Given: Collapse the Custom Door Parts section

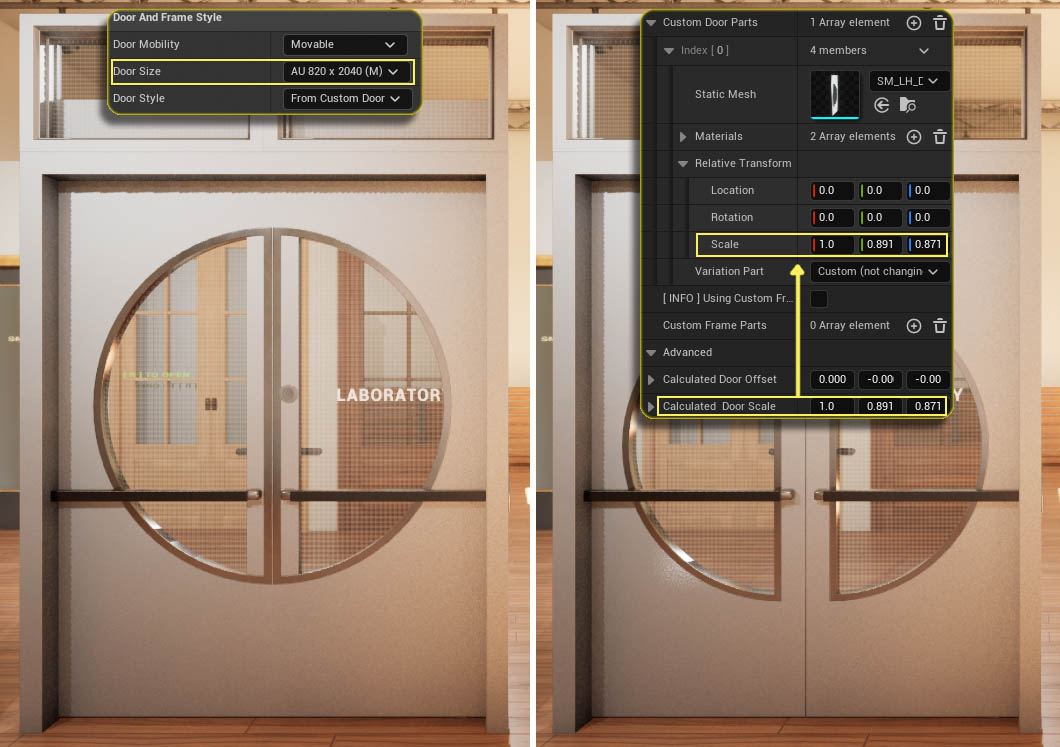Looking at the screenshot, I should (x=651, y=22).
